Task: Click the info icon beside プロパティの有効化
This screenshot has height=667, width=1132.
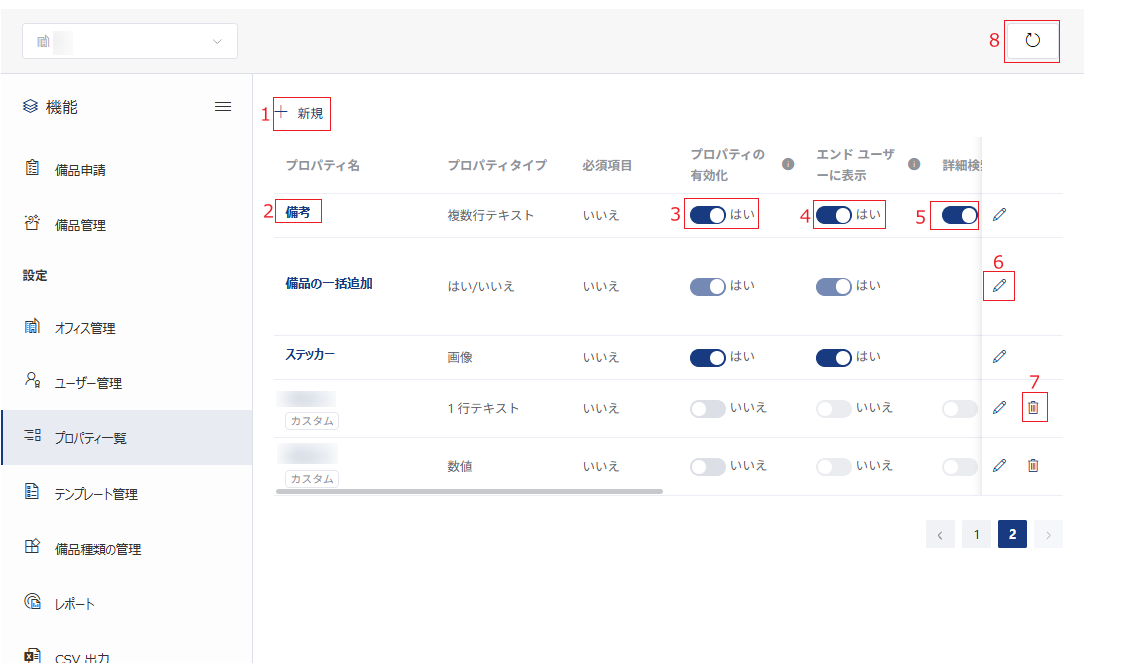Action: tap(788, 165)
